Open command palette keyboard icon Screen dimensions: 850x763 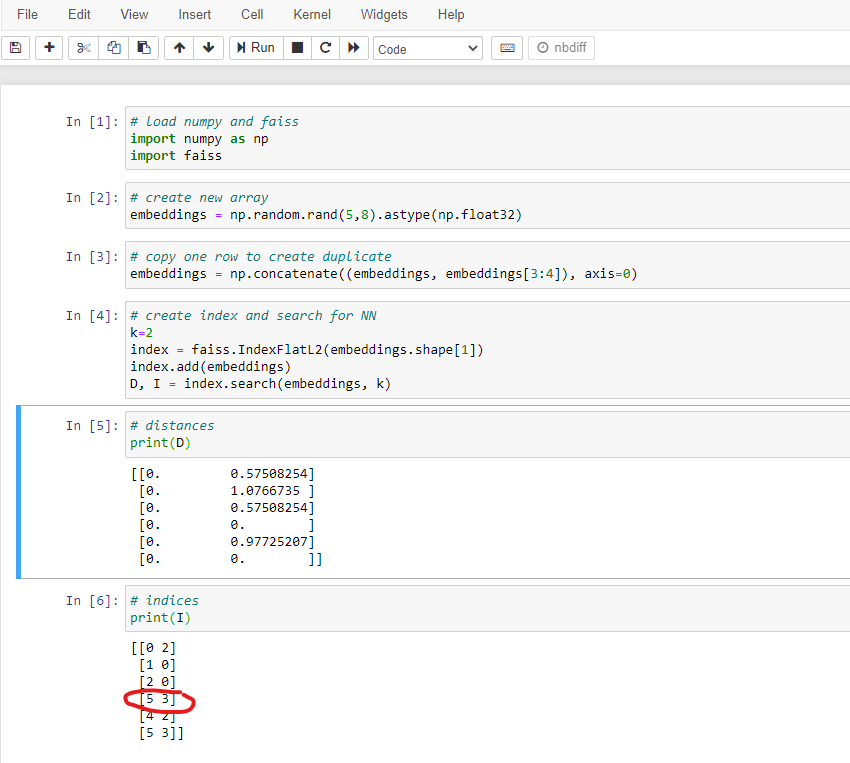coord(507,48)
